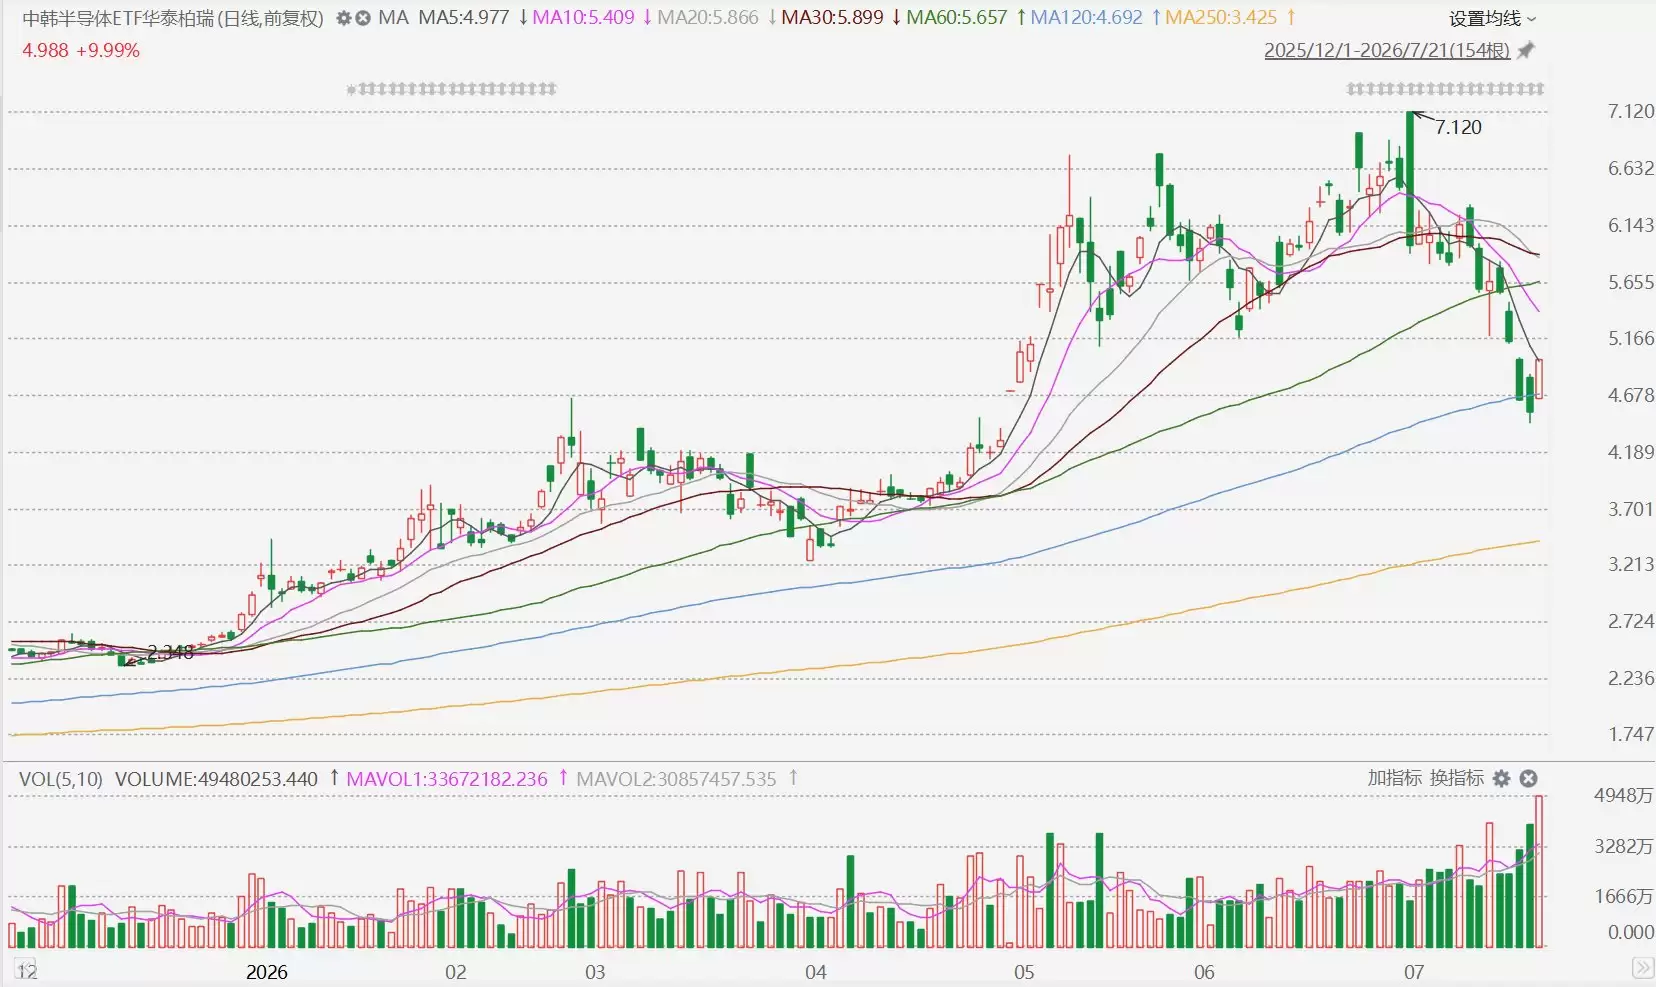1656x987 pixels.
Task: Click the VOLUME:49480253.440 value
Action: 216,779
